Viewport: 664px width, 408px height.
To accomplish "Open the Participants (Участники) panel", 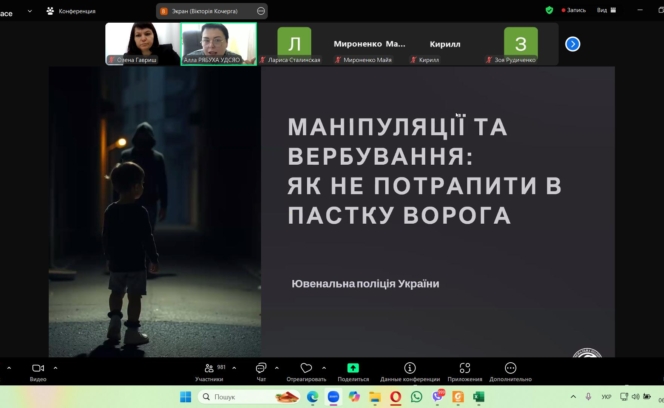I will (x=208, y=370).
